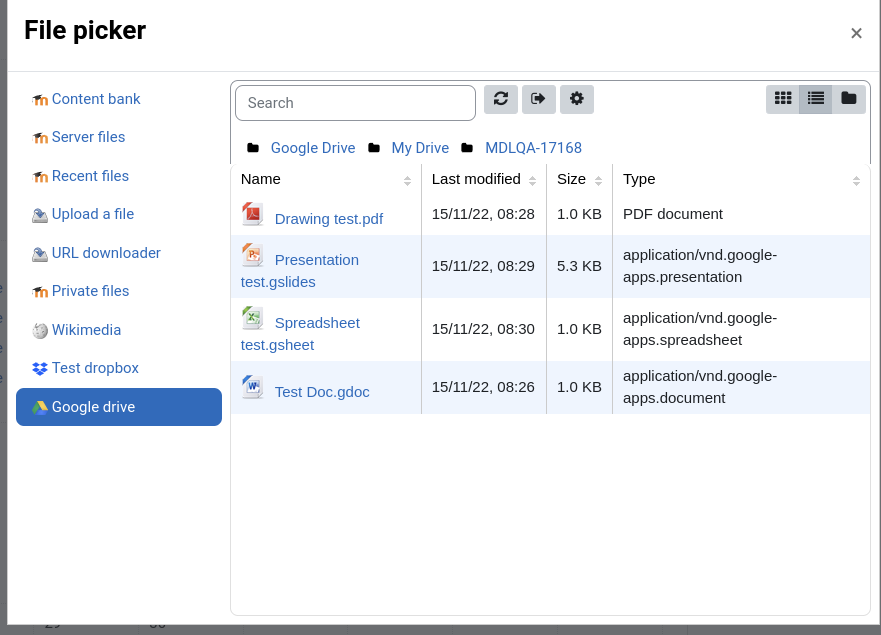The width and height of the screenshot is (881, 635).
Task: Click the Moodle icon beside Private files
Action: pyautogui.click(x=40, y=292)
